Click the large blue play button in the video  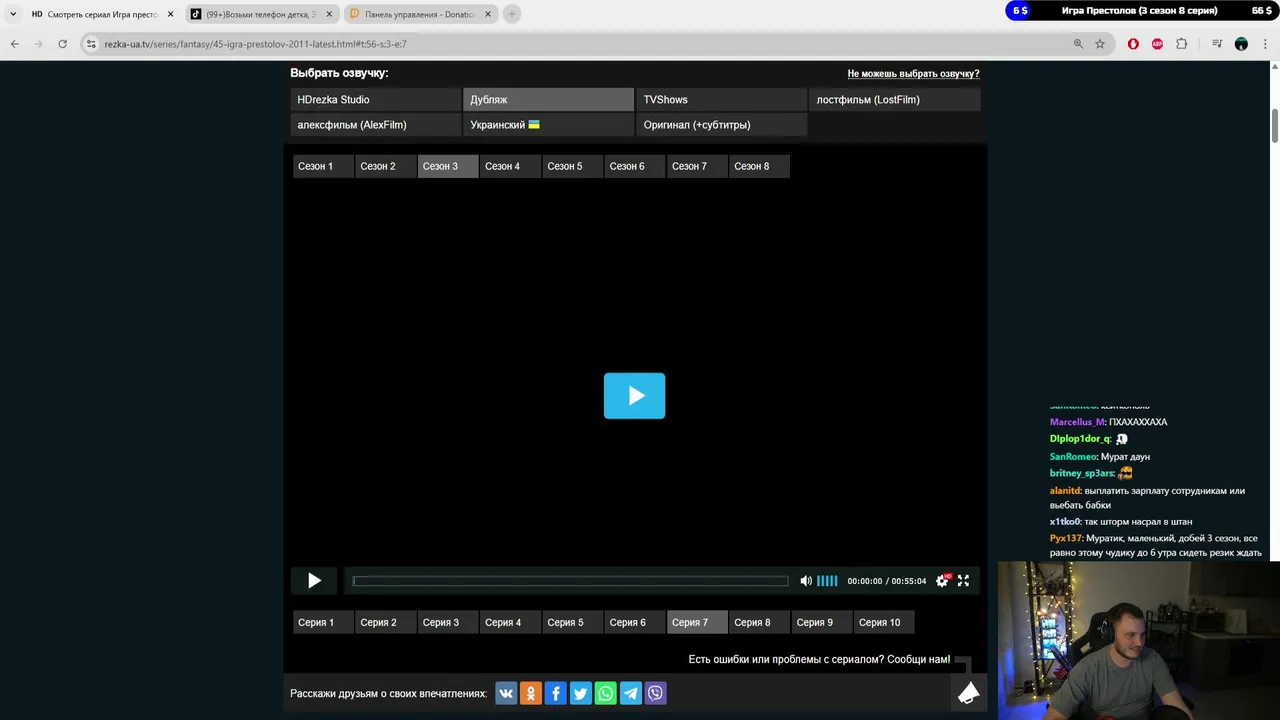point(634,396)
